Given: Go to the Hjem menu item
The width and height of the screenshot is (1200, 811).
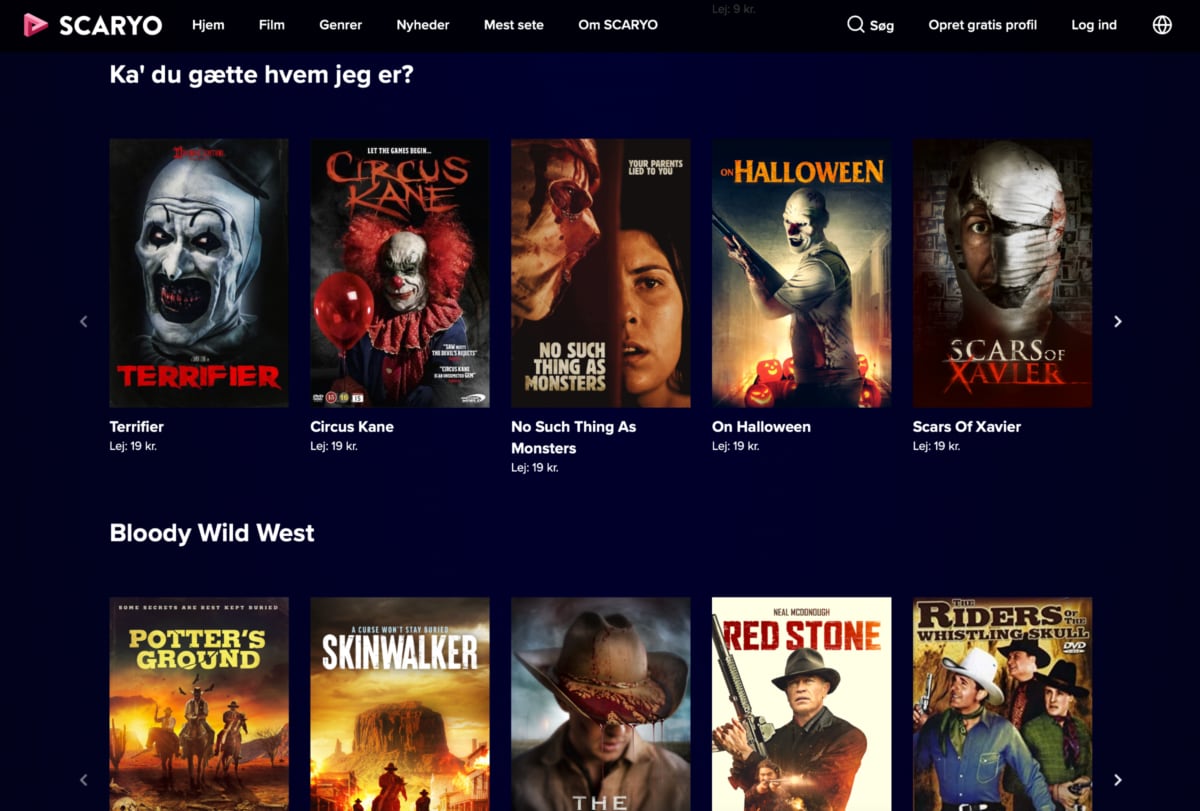Looking at the screenshot, I should (208, 25).
